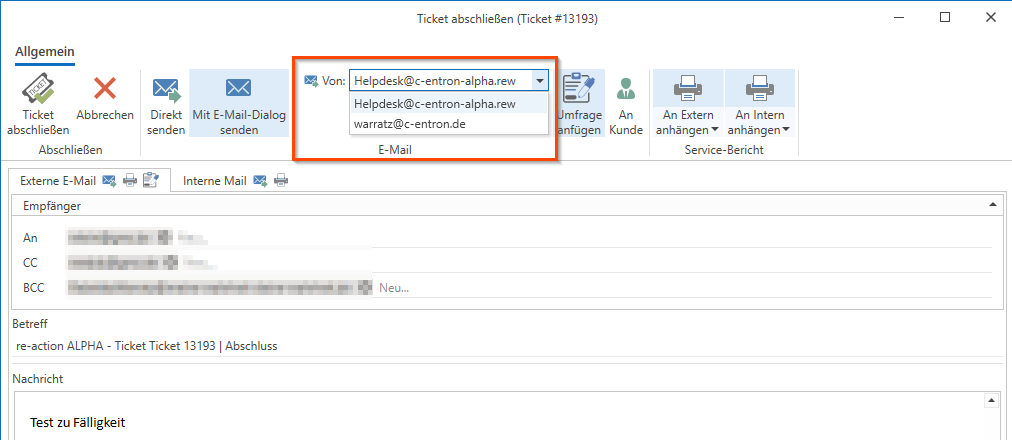Click the survey clipboard icon on Externe E-Mail tab
This screenshot has width=1012, height=440.
point(150,181)
